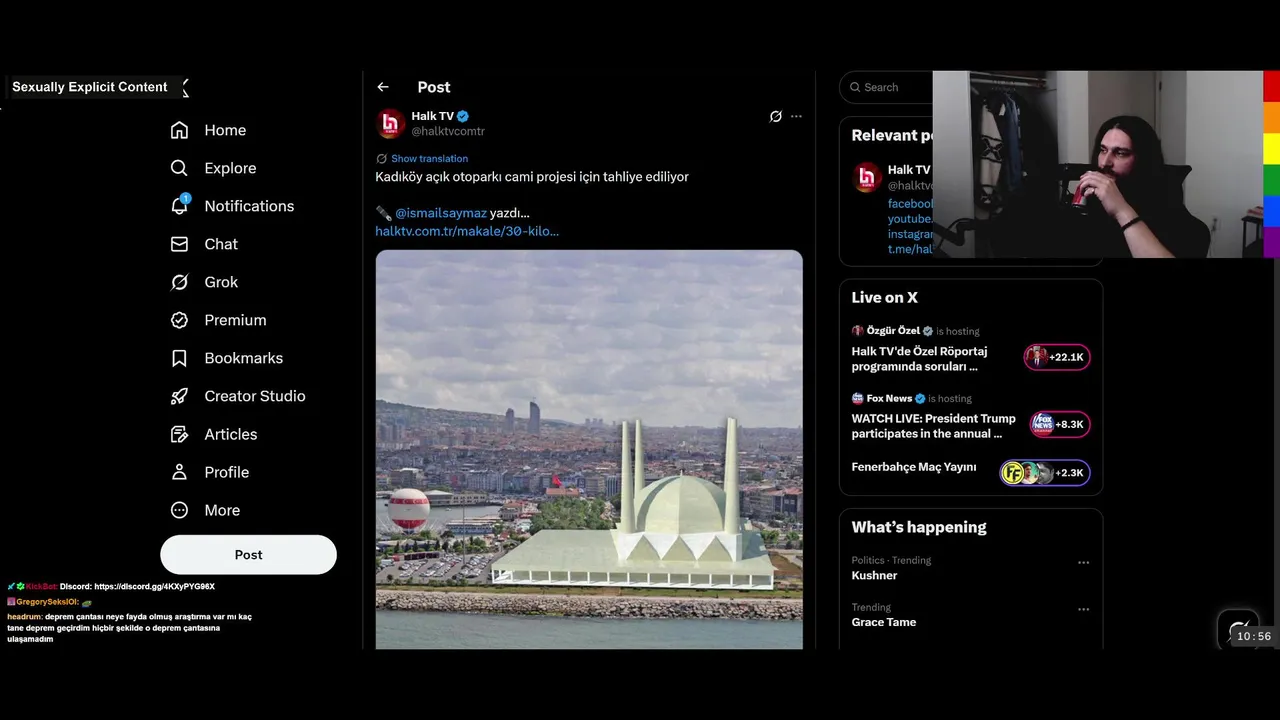Click the Notifications bell icon
The image size is (1280, 720).
tap(179, 206)
